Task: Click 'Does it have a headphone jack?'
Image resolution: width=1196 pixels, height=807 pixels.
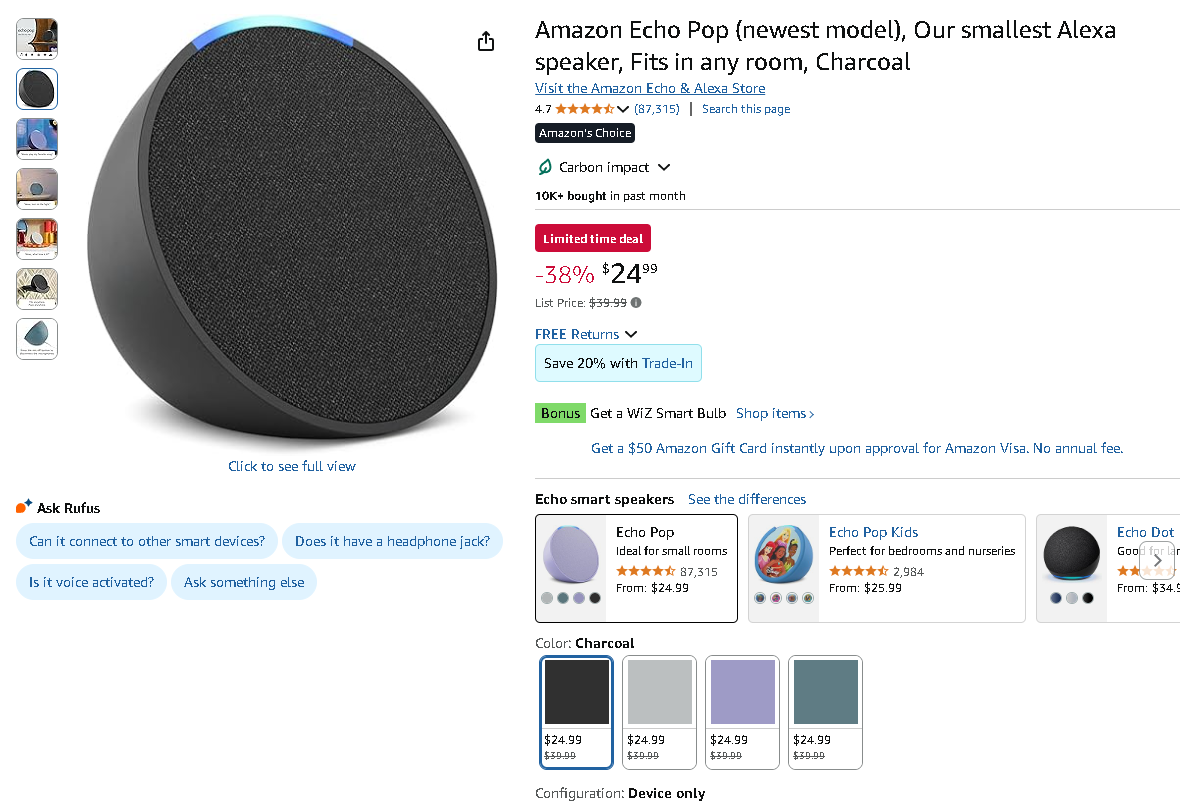Action: click(392, 541)
